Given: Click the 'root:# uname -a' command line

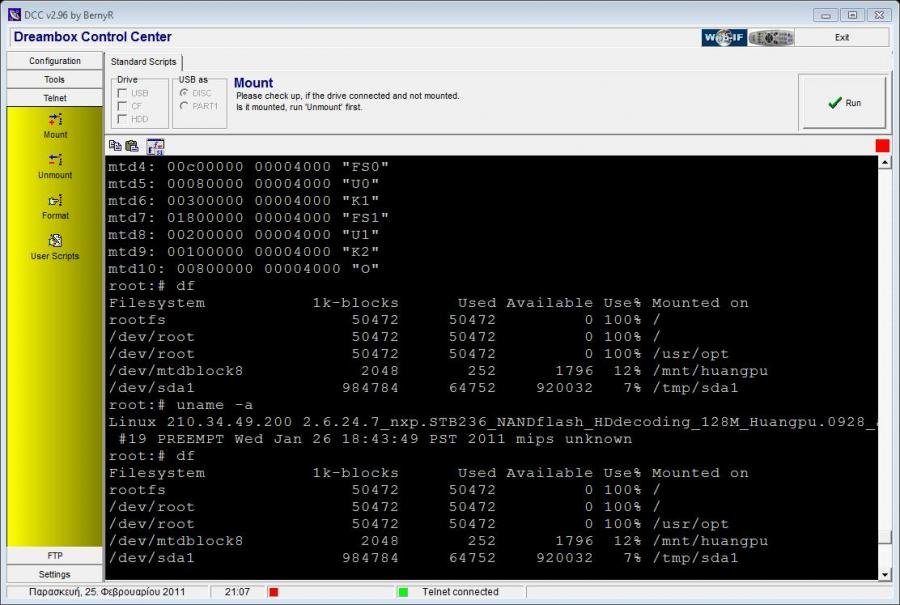Looking at the screenshot, I should click(x=180, y=405).
